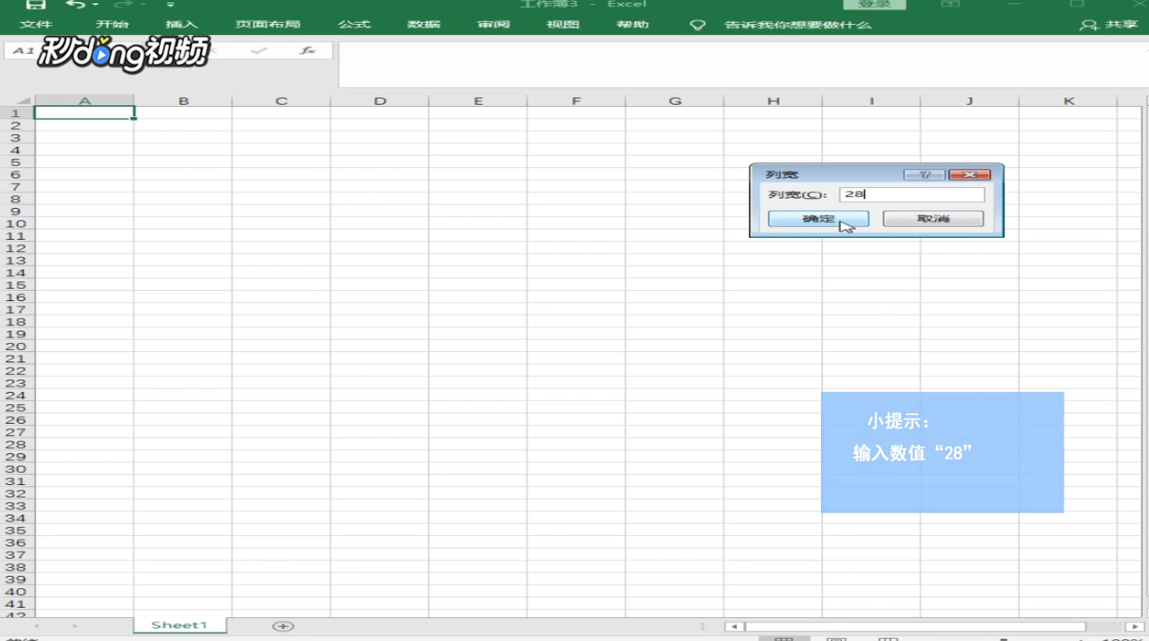Image resolution: width=1149 pixels, height=641 pixels.
Task: Select column I header
Action: 871,100
